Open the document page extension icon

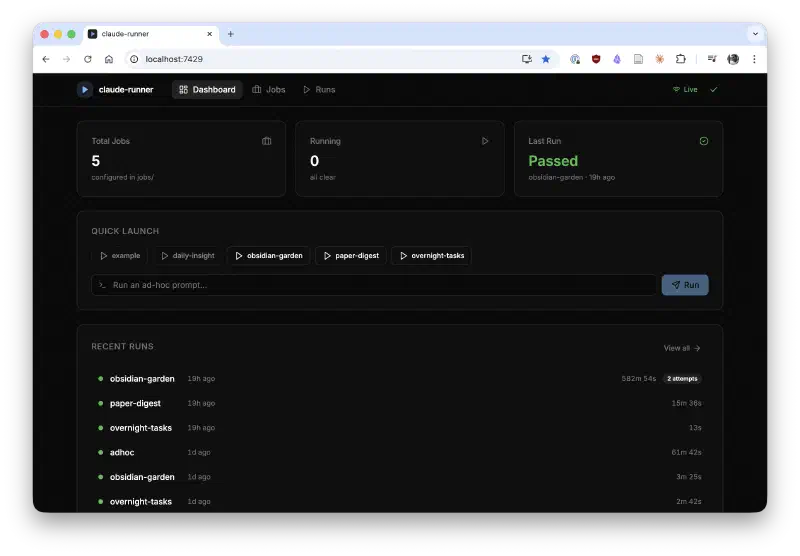(638, 59)
